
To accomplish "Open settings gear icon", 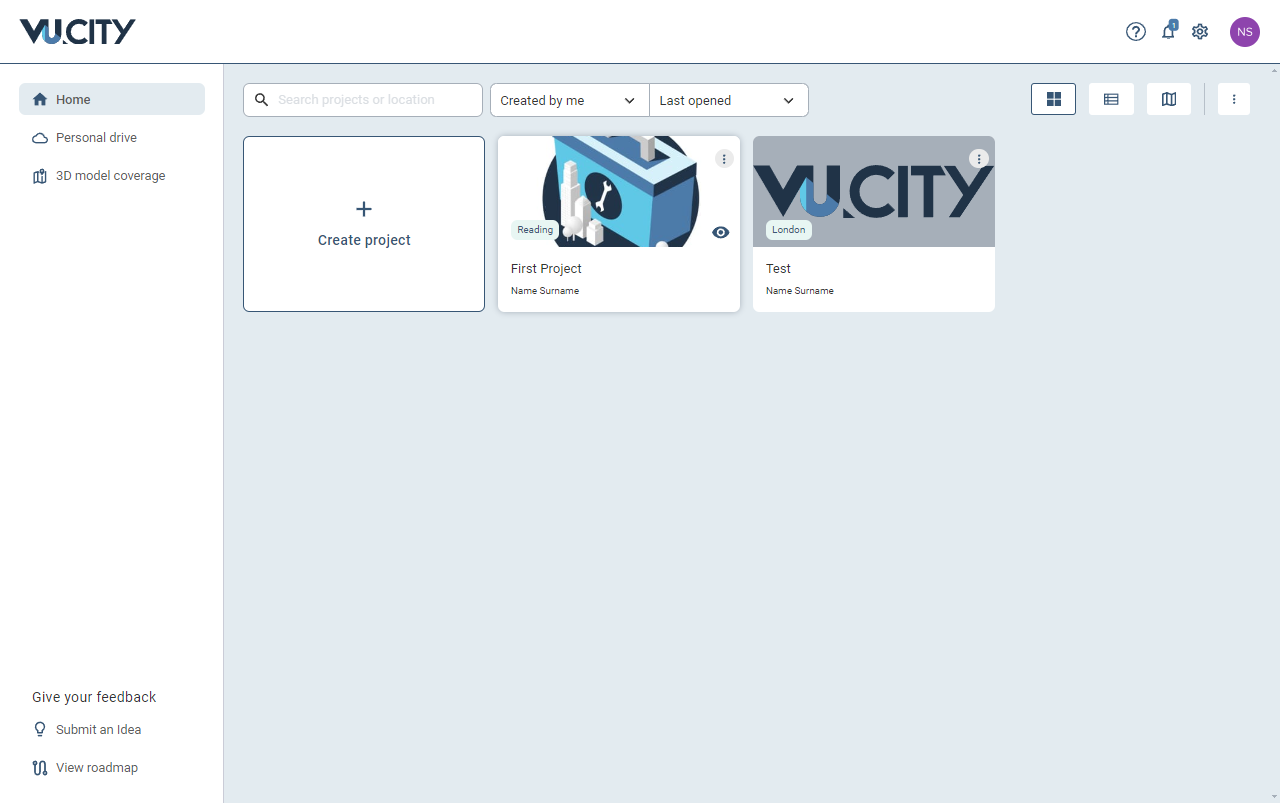I will (1200, 32).
